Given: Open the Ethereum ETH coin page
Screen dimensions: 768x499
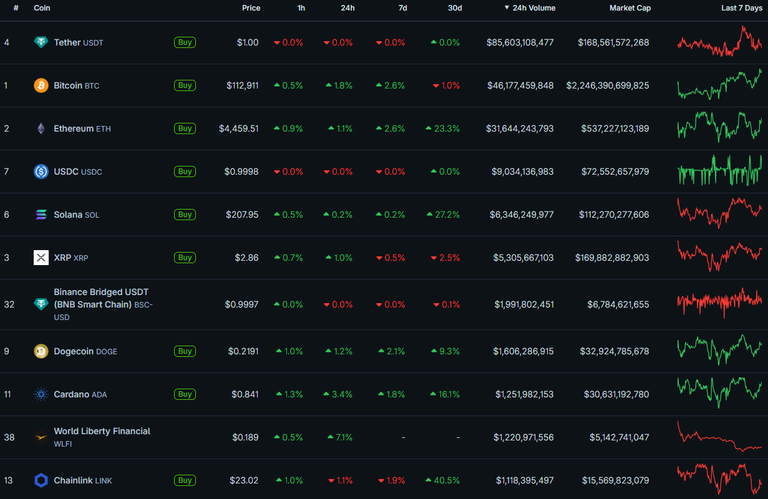Looking at the screenshot, I should click(x=82, y=129).
